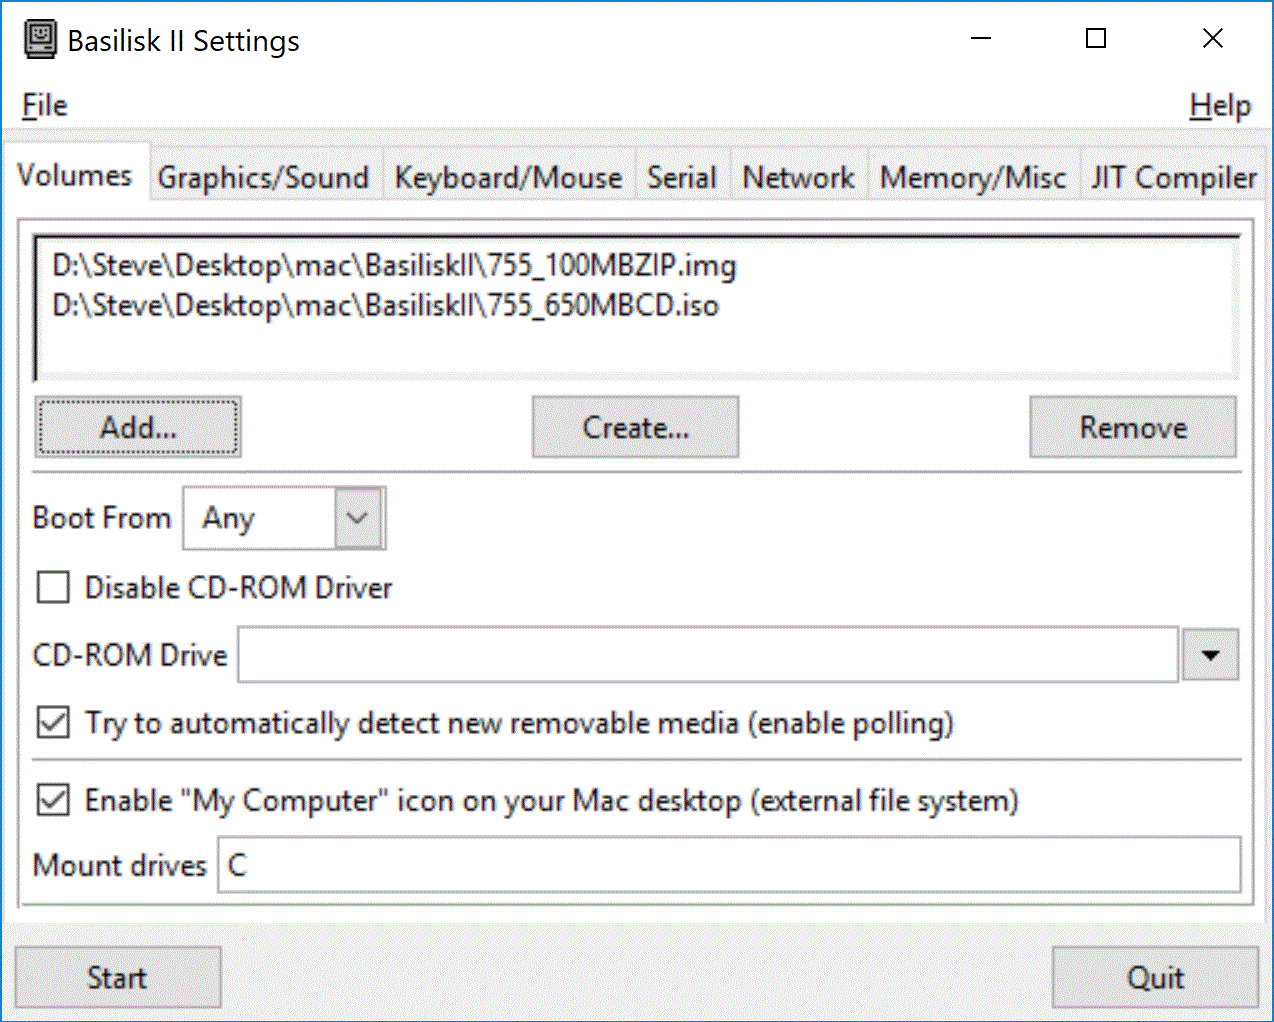Click the Start button
1274x1022 pixels.
tap(117, 977)
